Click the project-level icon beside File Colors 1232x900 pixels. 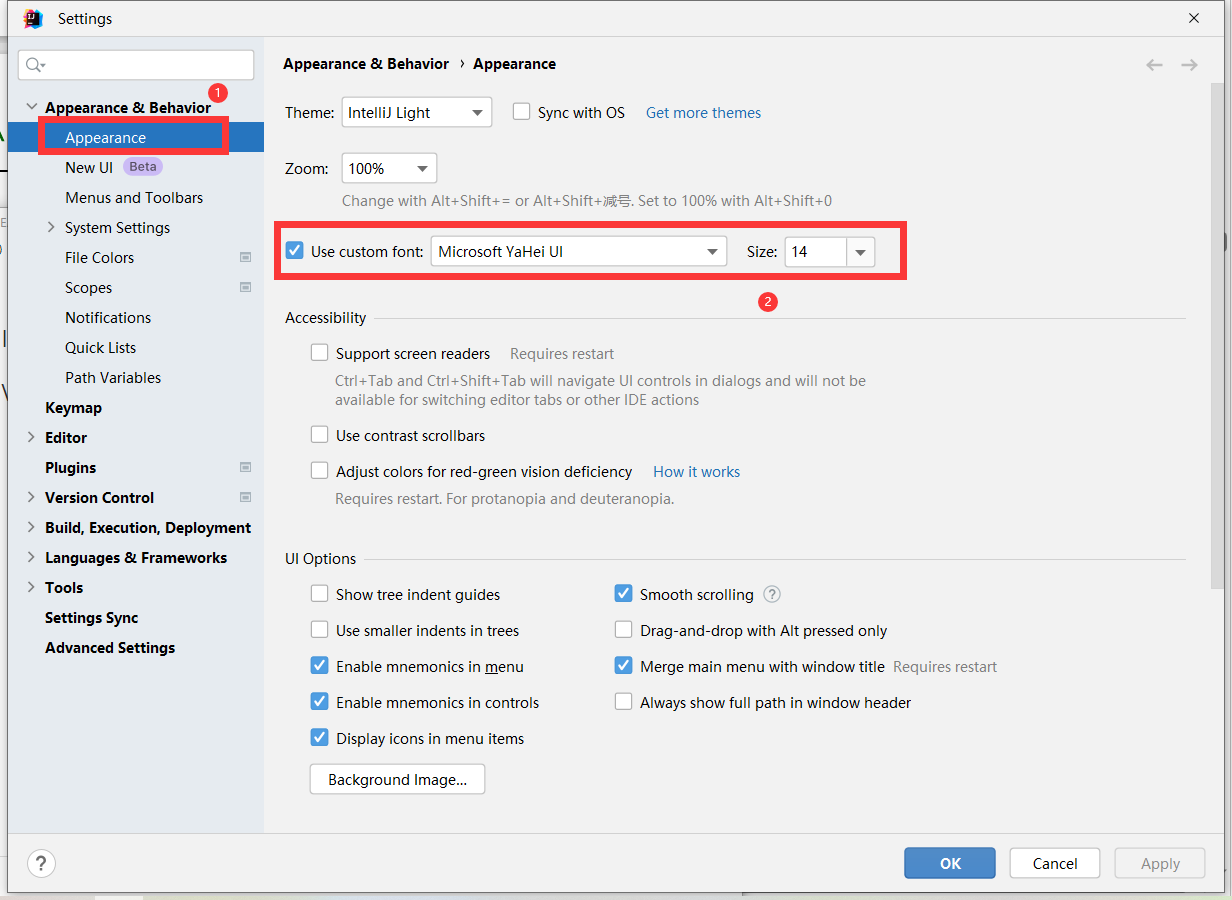click(x=245, y=257)
